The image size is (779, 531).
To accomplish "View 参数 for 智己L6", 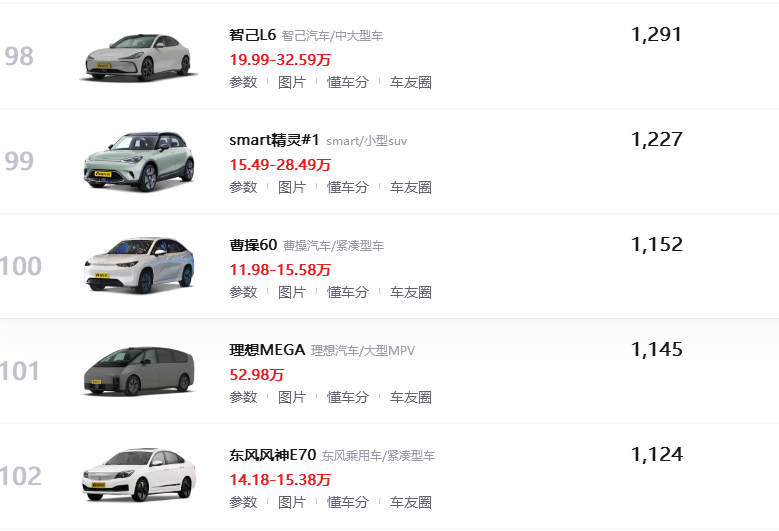I will click(x=243, y=82).
